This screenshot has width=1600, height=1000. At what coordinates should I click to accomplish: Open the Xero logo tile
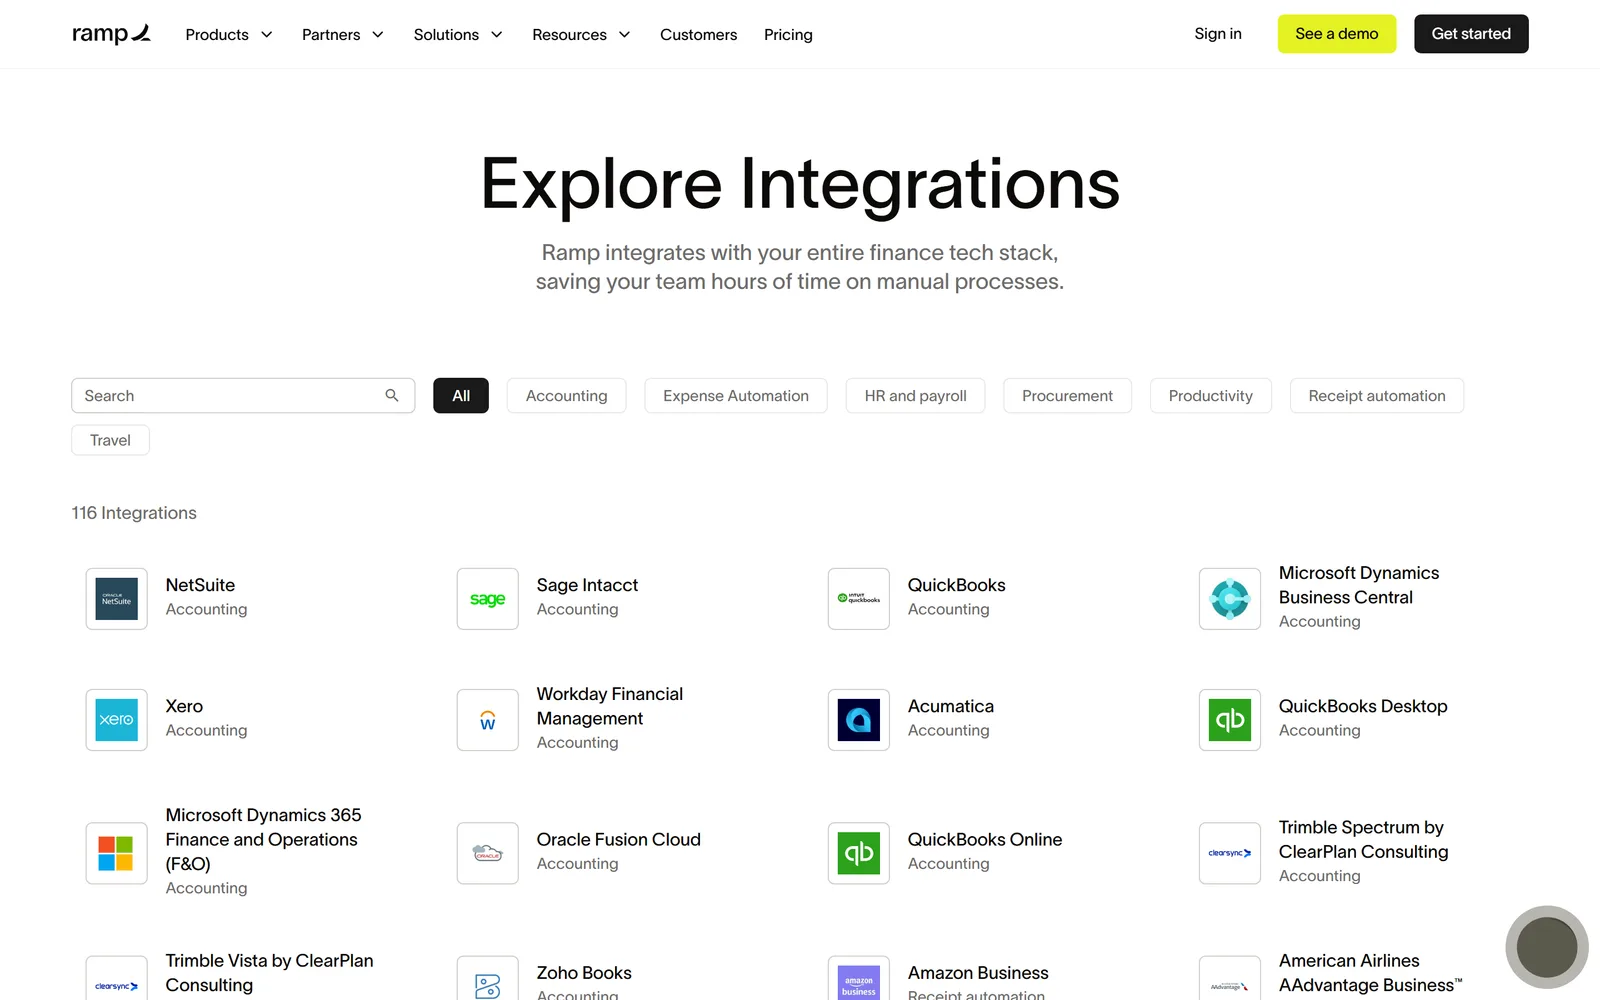116,720
